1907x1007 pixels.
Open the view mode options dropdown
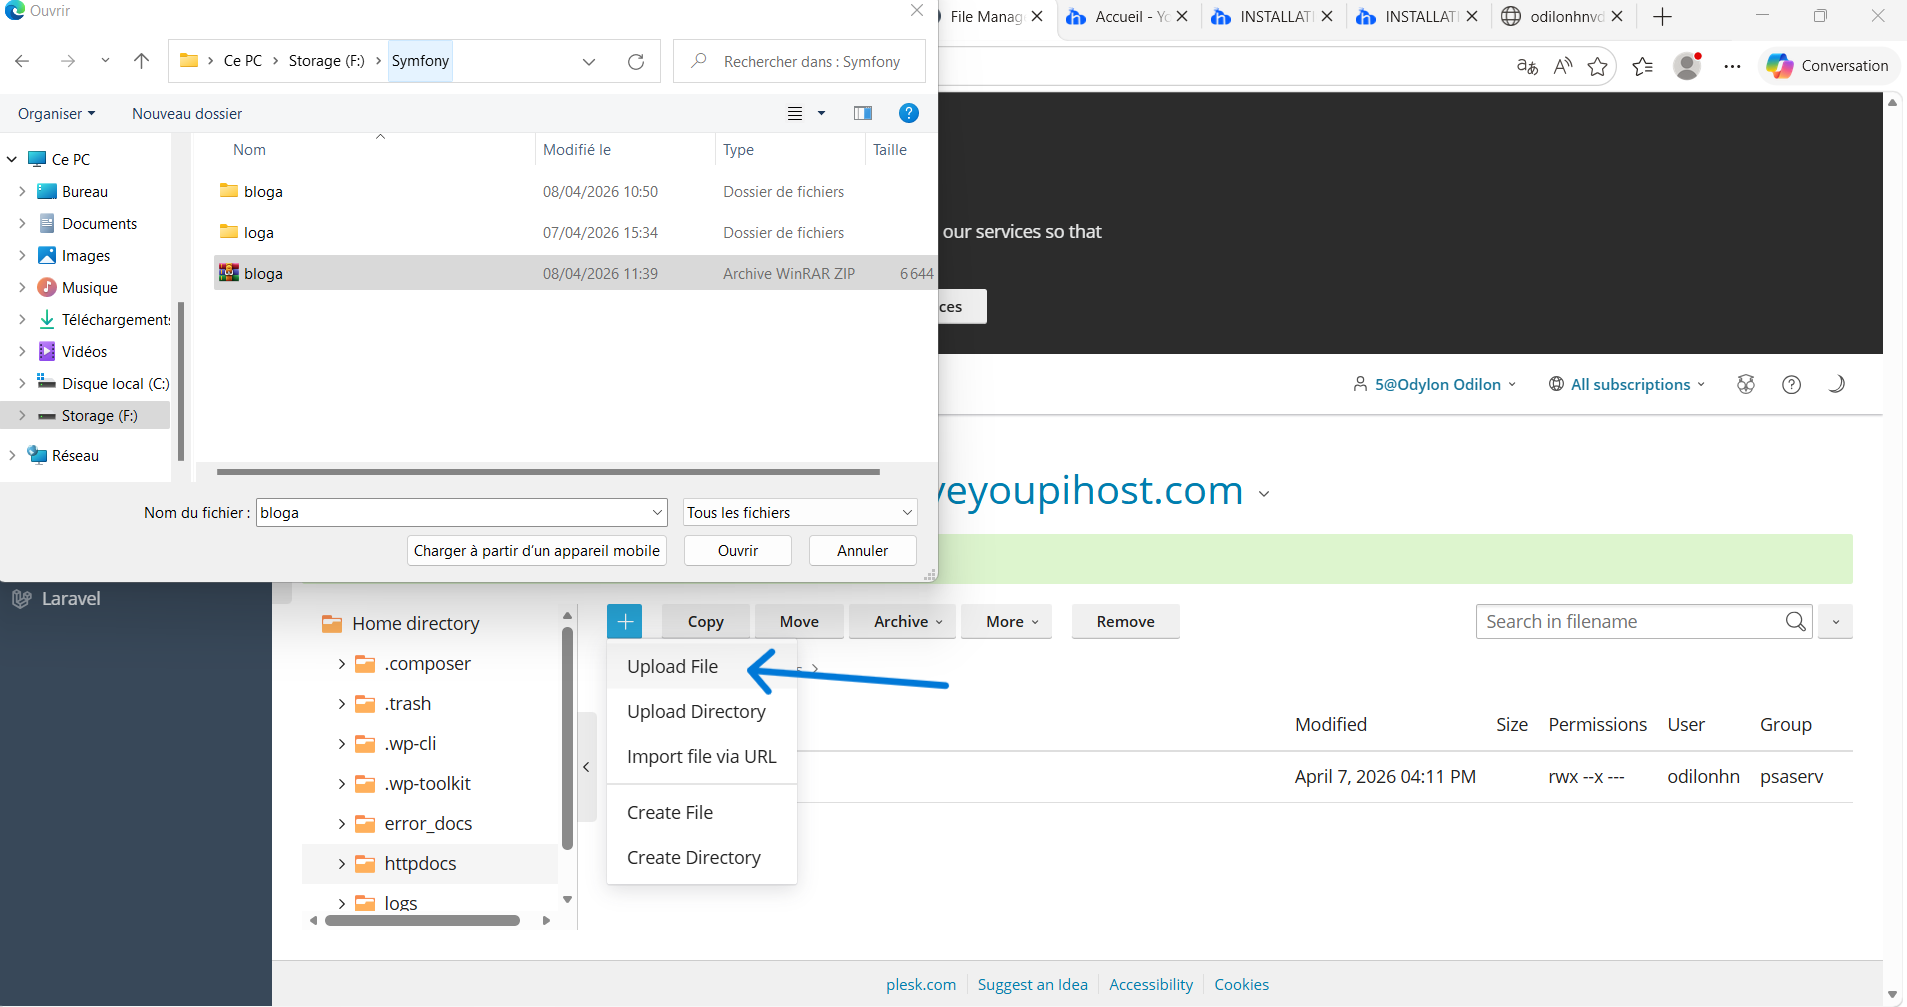820,113
